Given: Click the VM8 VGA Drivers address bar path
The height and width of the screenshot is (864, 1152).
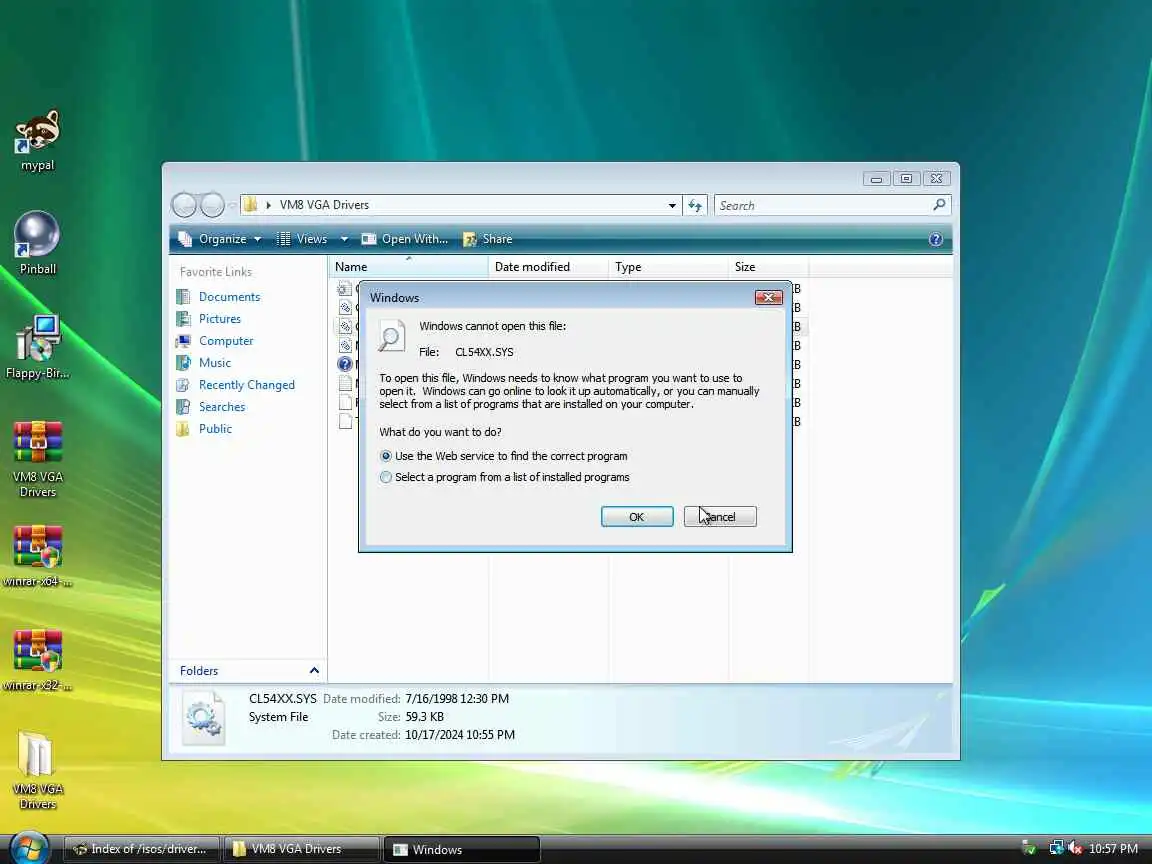Looking at the screenshot, I should [324, 205].
